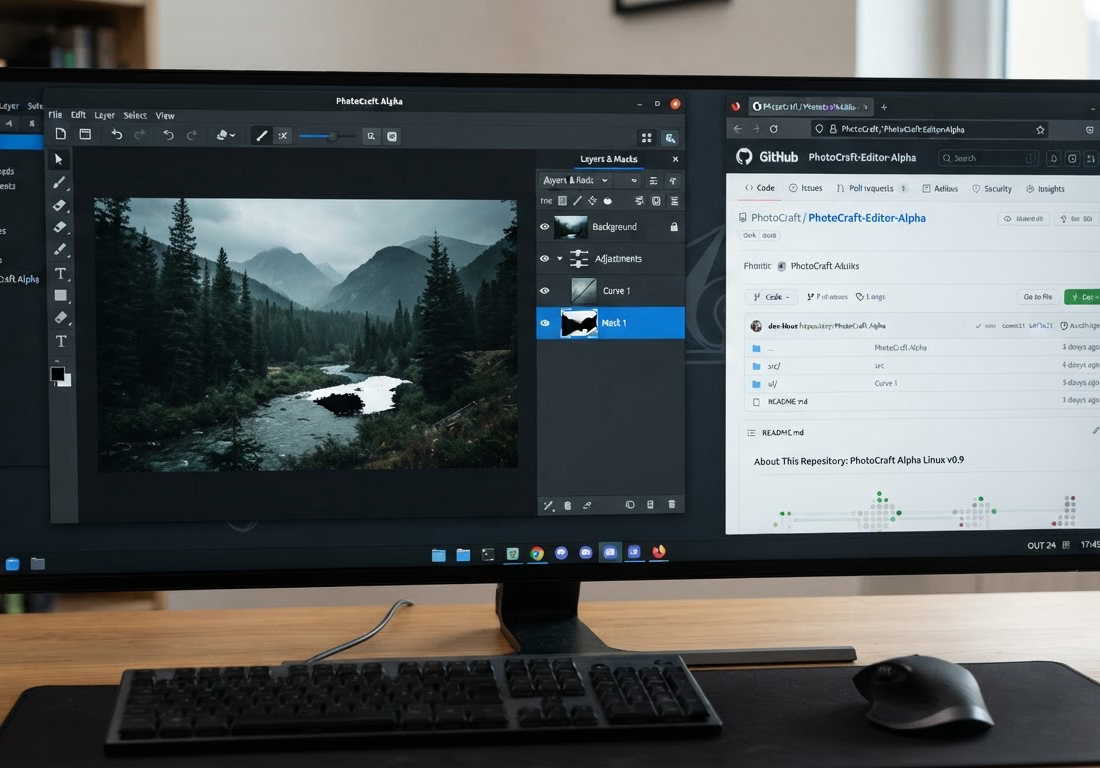The height and width of the screenshot is (768, 1100).
Task: Click the white background color swatch
Action: coord(67,382)
